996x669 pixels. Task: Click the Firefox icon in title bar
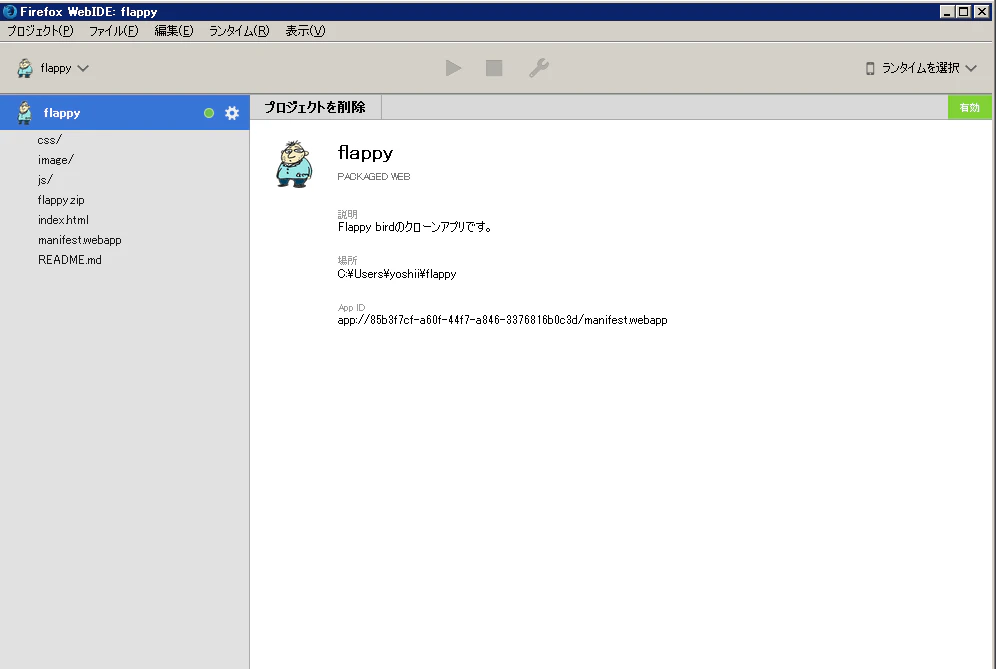(10, 11)
